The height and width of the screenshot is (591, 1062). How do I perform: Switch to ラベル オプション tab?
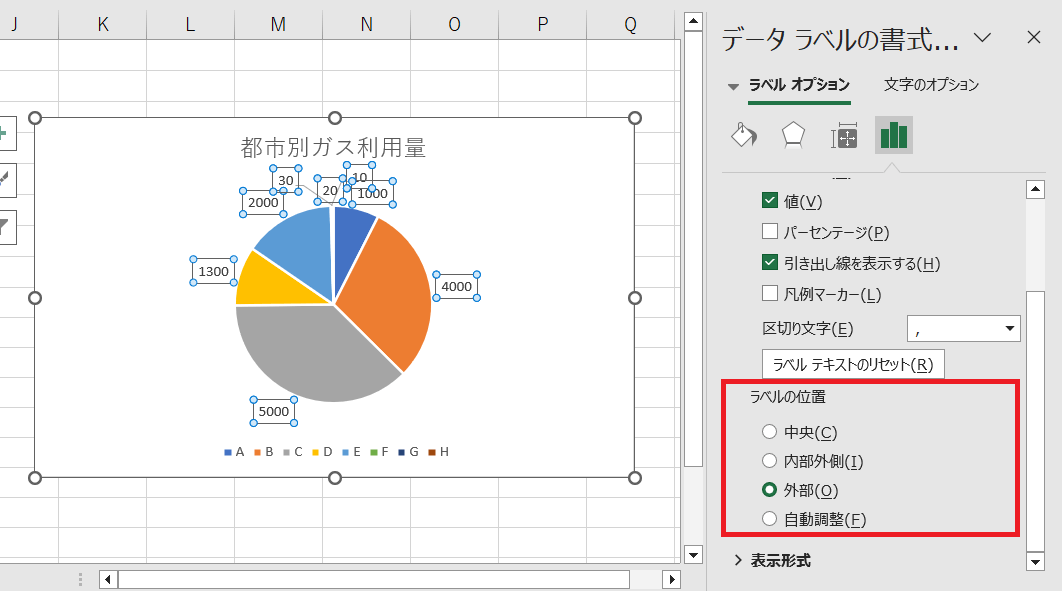799,85
